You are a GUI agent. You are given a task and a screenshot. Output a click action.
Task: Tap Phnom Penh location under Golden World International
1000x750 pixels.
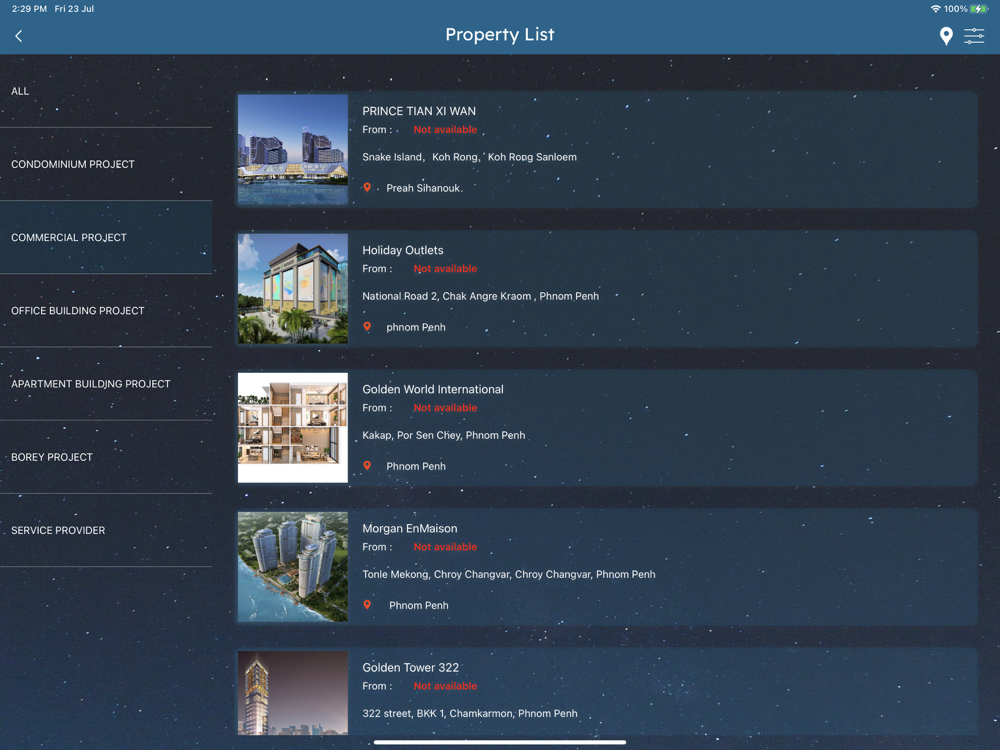tap(416, 466)
